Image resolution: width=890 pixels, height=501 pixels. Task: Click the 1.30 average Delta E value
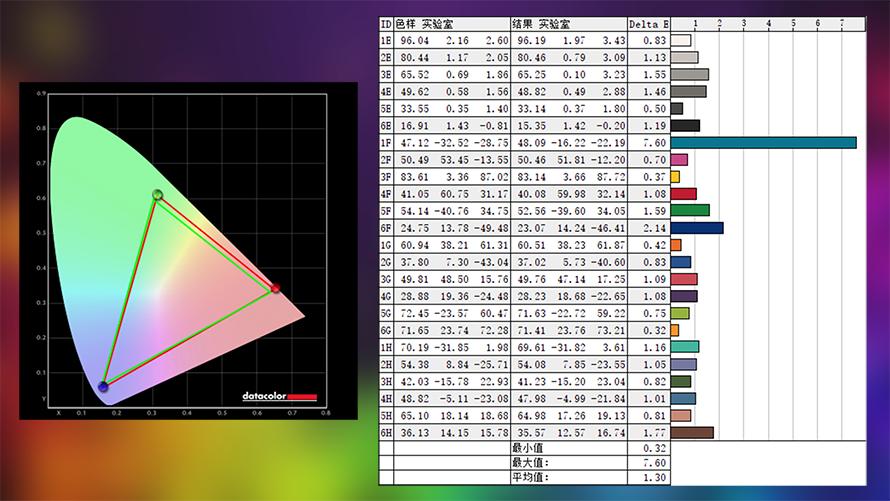coord(654,478)
